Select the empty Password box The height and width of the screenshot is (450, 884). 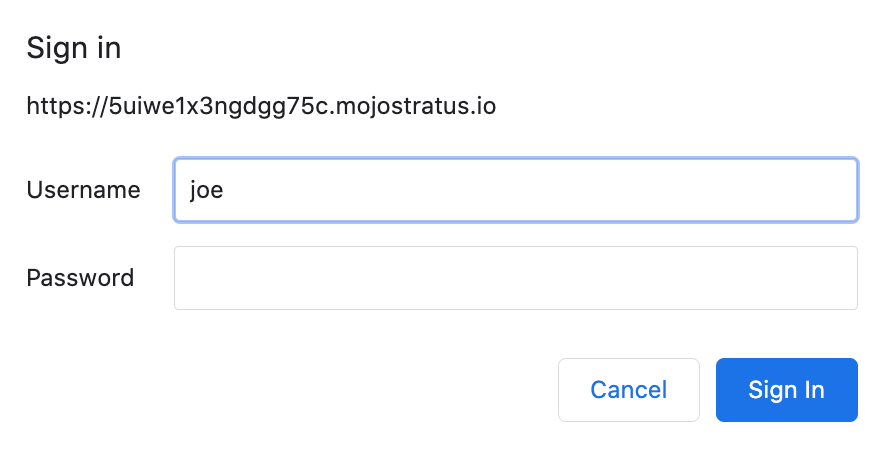click(516, 277)
